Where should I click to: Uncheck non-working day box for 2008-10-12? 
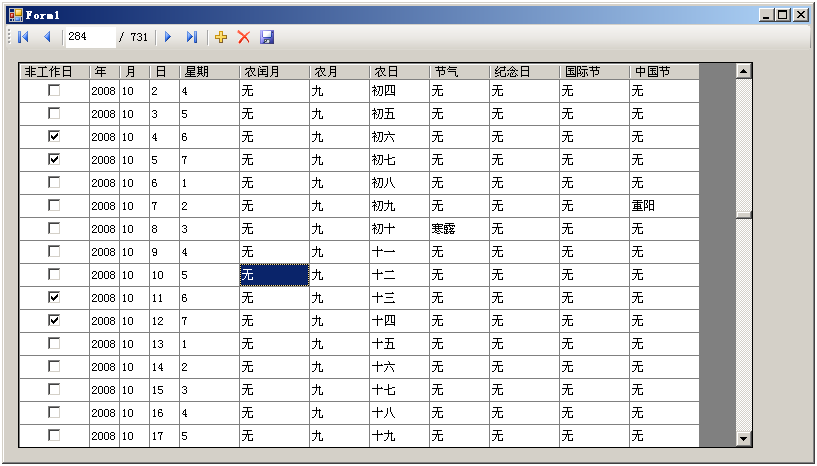pyautogui.click(x=54, y=321)
